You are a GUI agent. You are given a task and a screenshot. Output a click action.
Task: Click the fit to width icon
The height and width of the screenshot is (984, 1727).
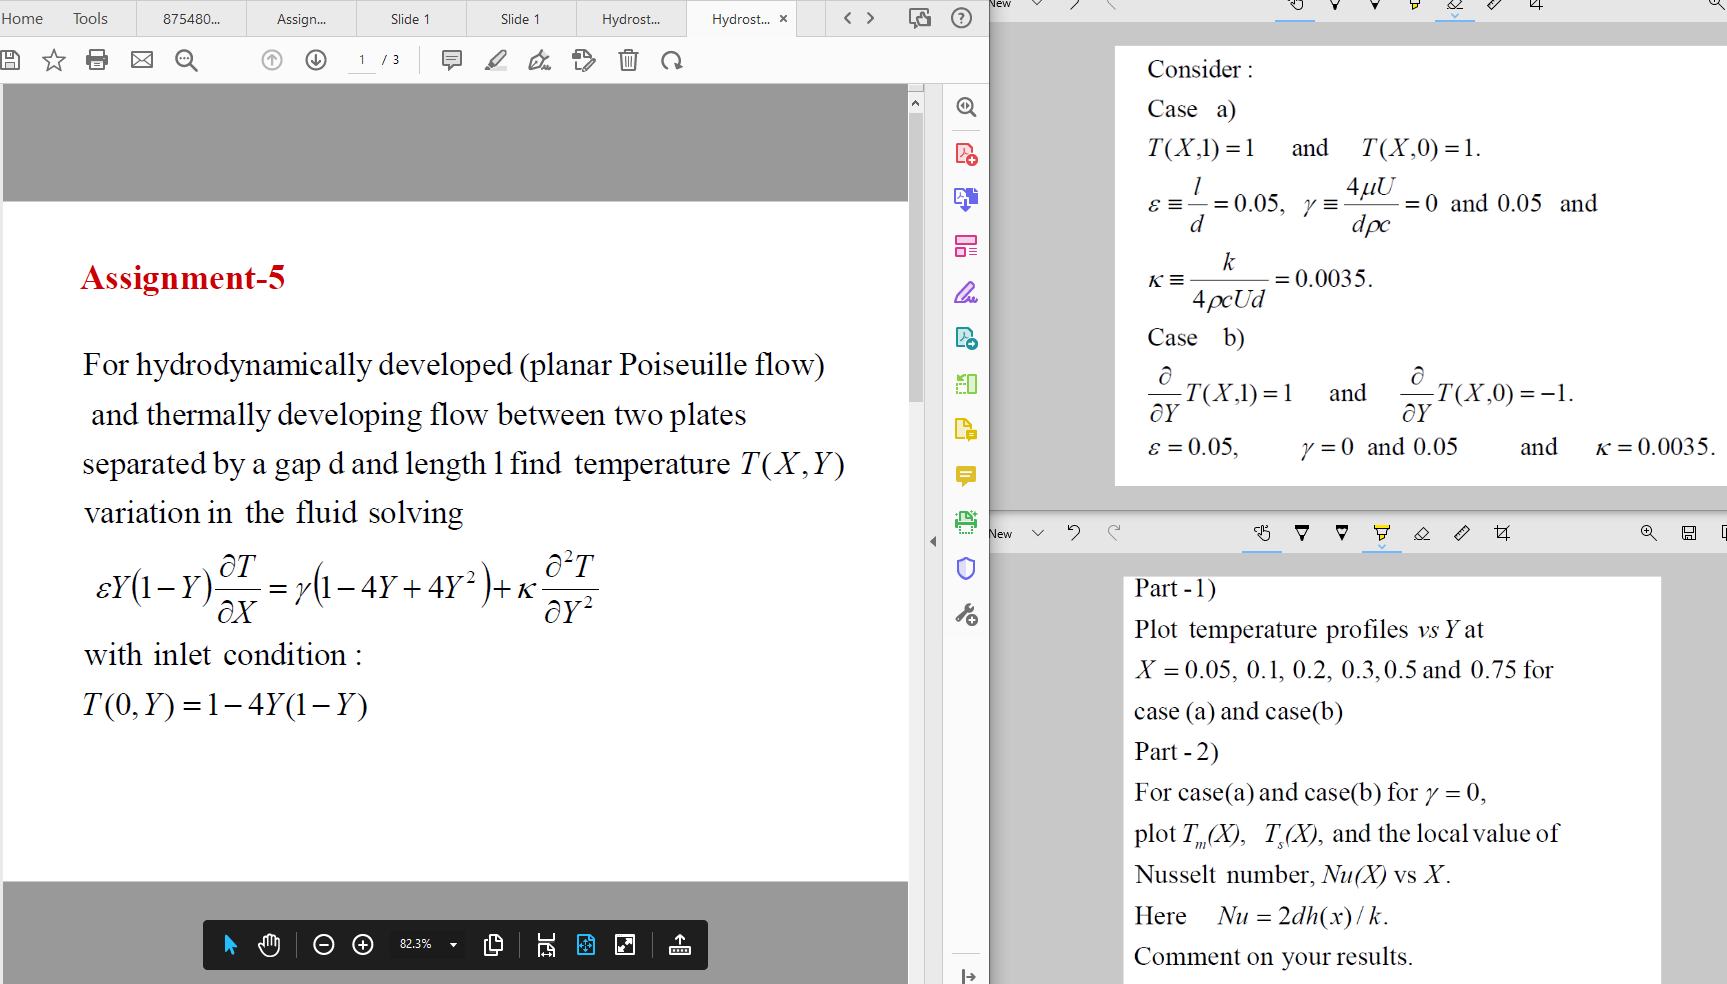point(546,945)
